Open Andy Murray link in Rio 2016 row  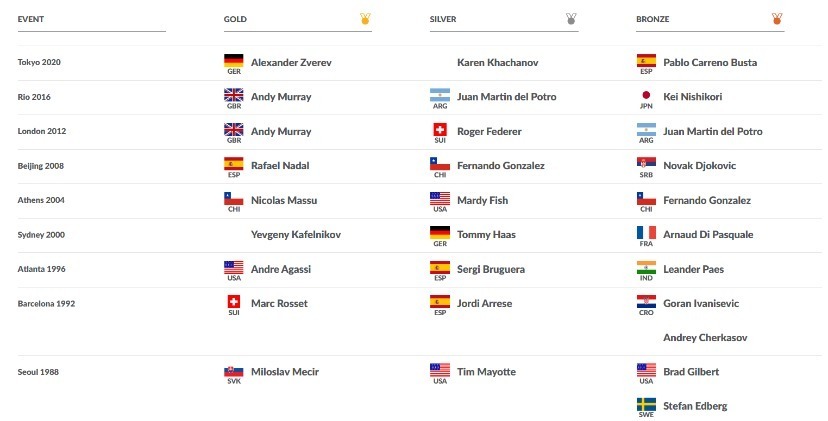click(281, 97)
